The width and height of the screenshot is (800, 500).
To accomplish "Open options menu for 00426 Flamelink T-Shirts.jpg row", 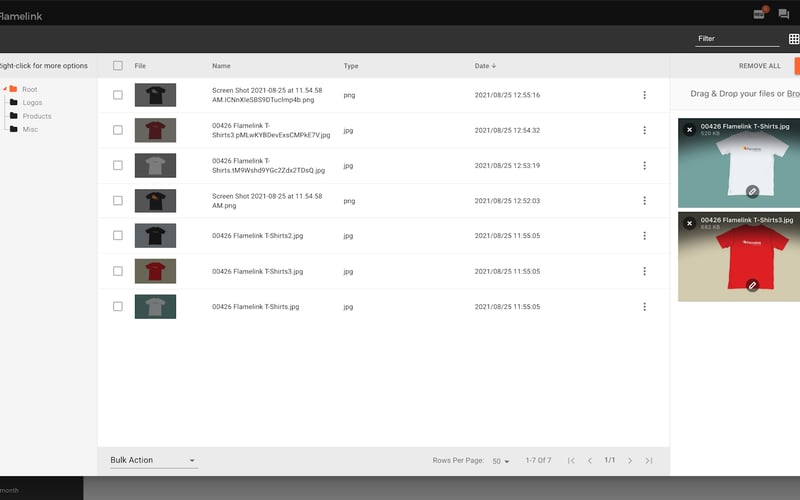I will tap(644, 307).
